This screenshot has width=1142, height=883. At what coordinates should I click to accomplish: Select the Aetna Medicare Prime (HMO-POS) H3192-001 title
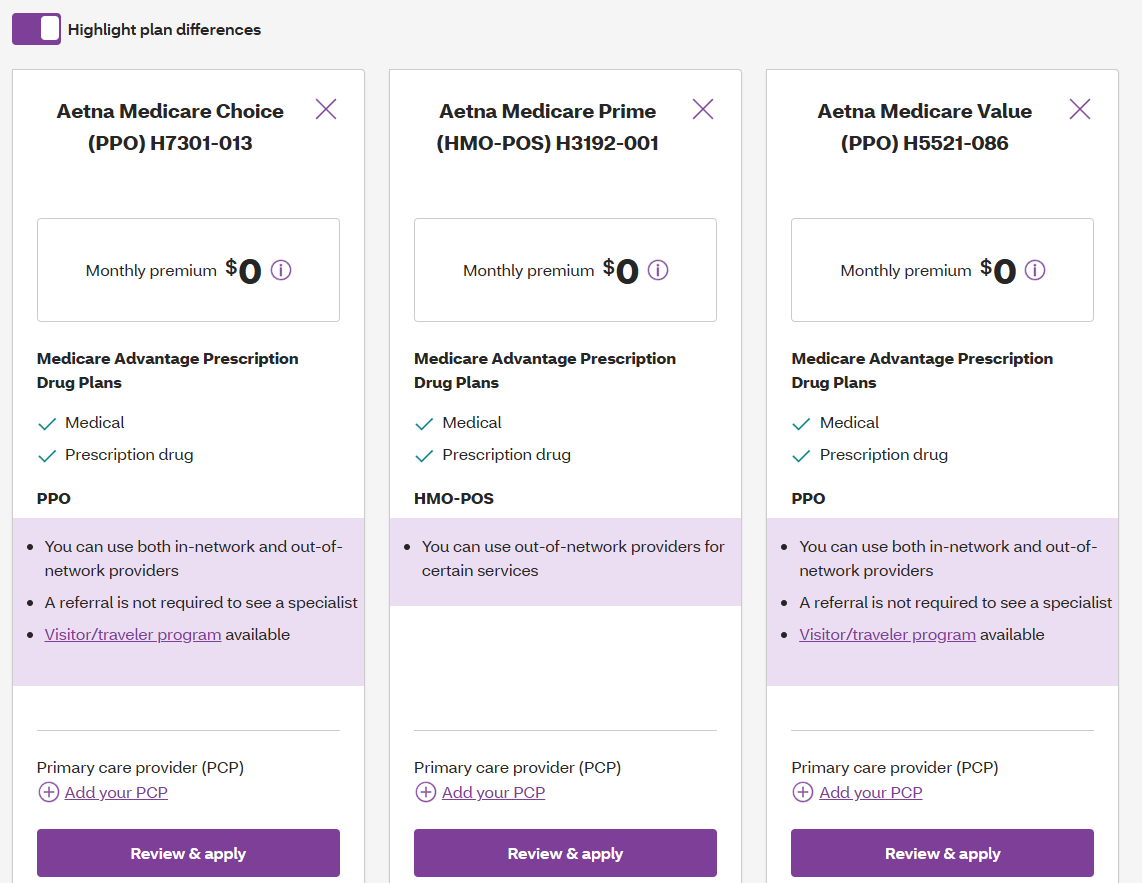[x=548, y=127]
